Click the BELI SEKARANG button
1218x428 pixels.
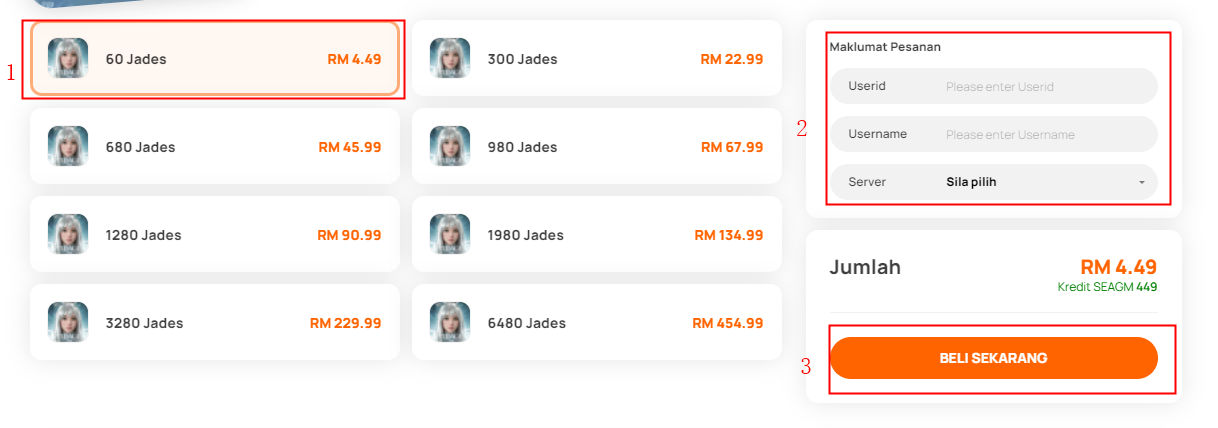click(x=994, y=358)
